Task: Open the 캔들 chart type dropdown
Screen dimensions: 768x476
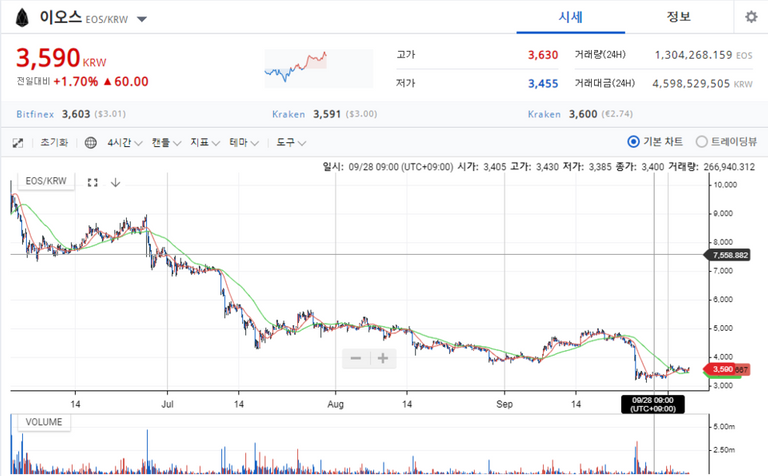Action: pos(166,143)
